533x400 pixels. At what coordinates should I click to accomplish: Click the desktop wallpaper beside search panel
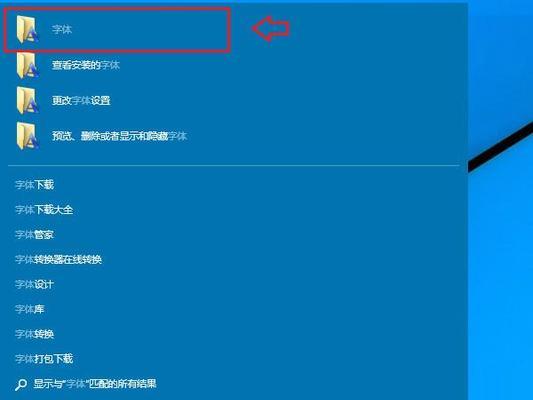[x=500, y=238]
